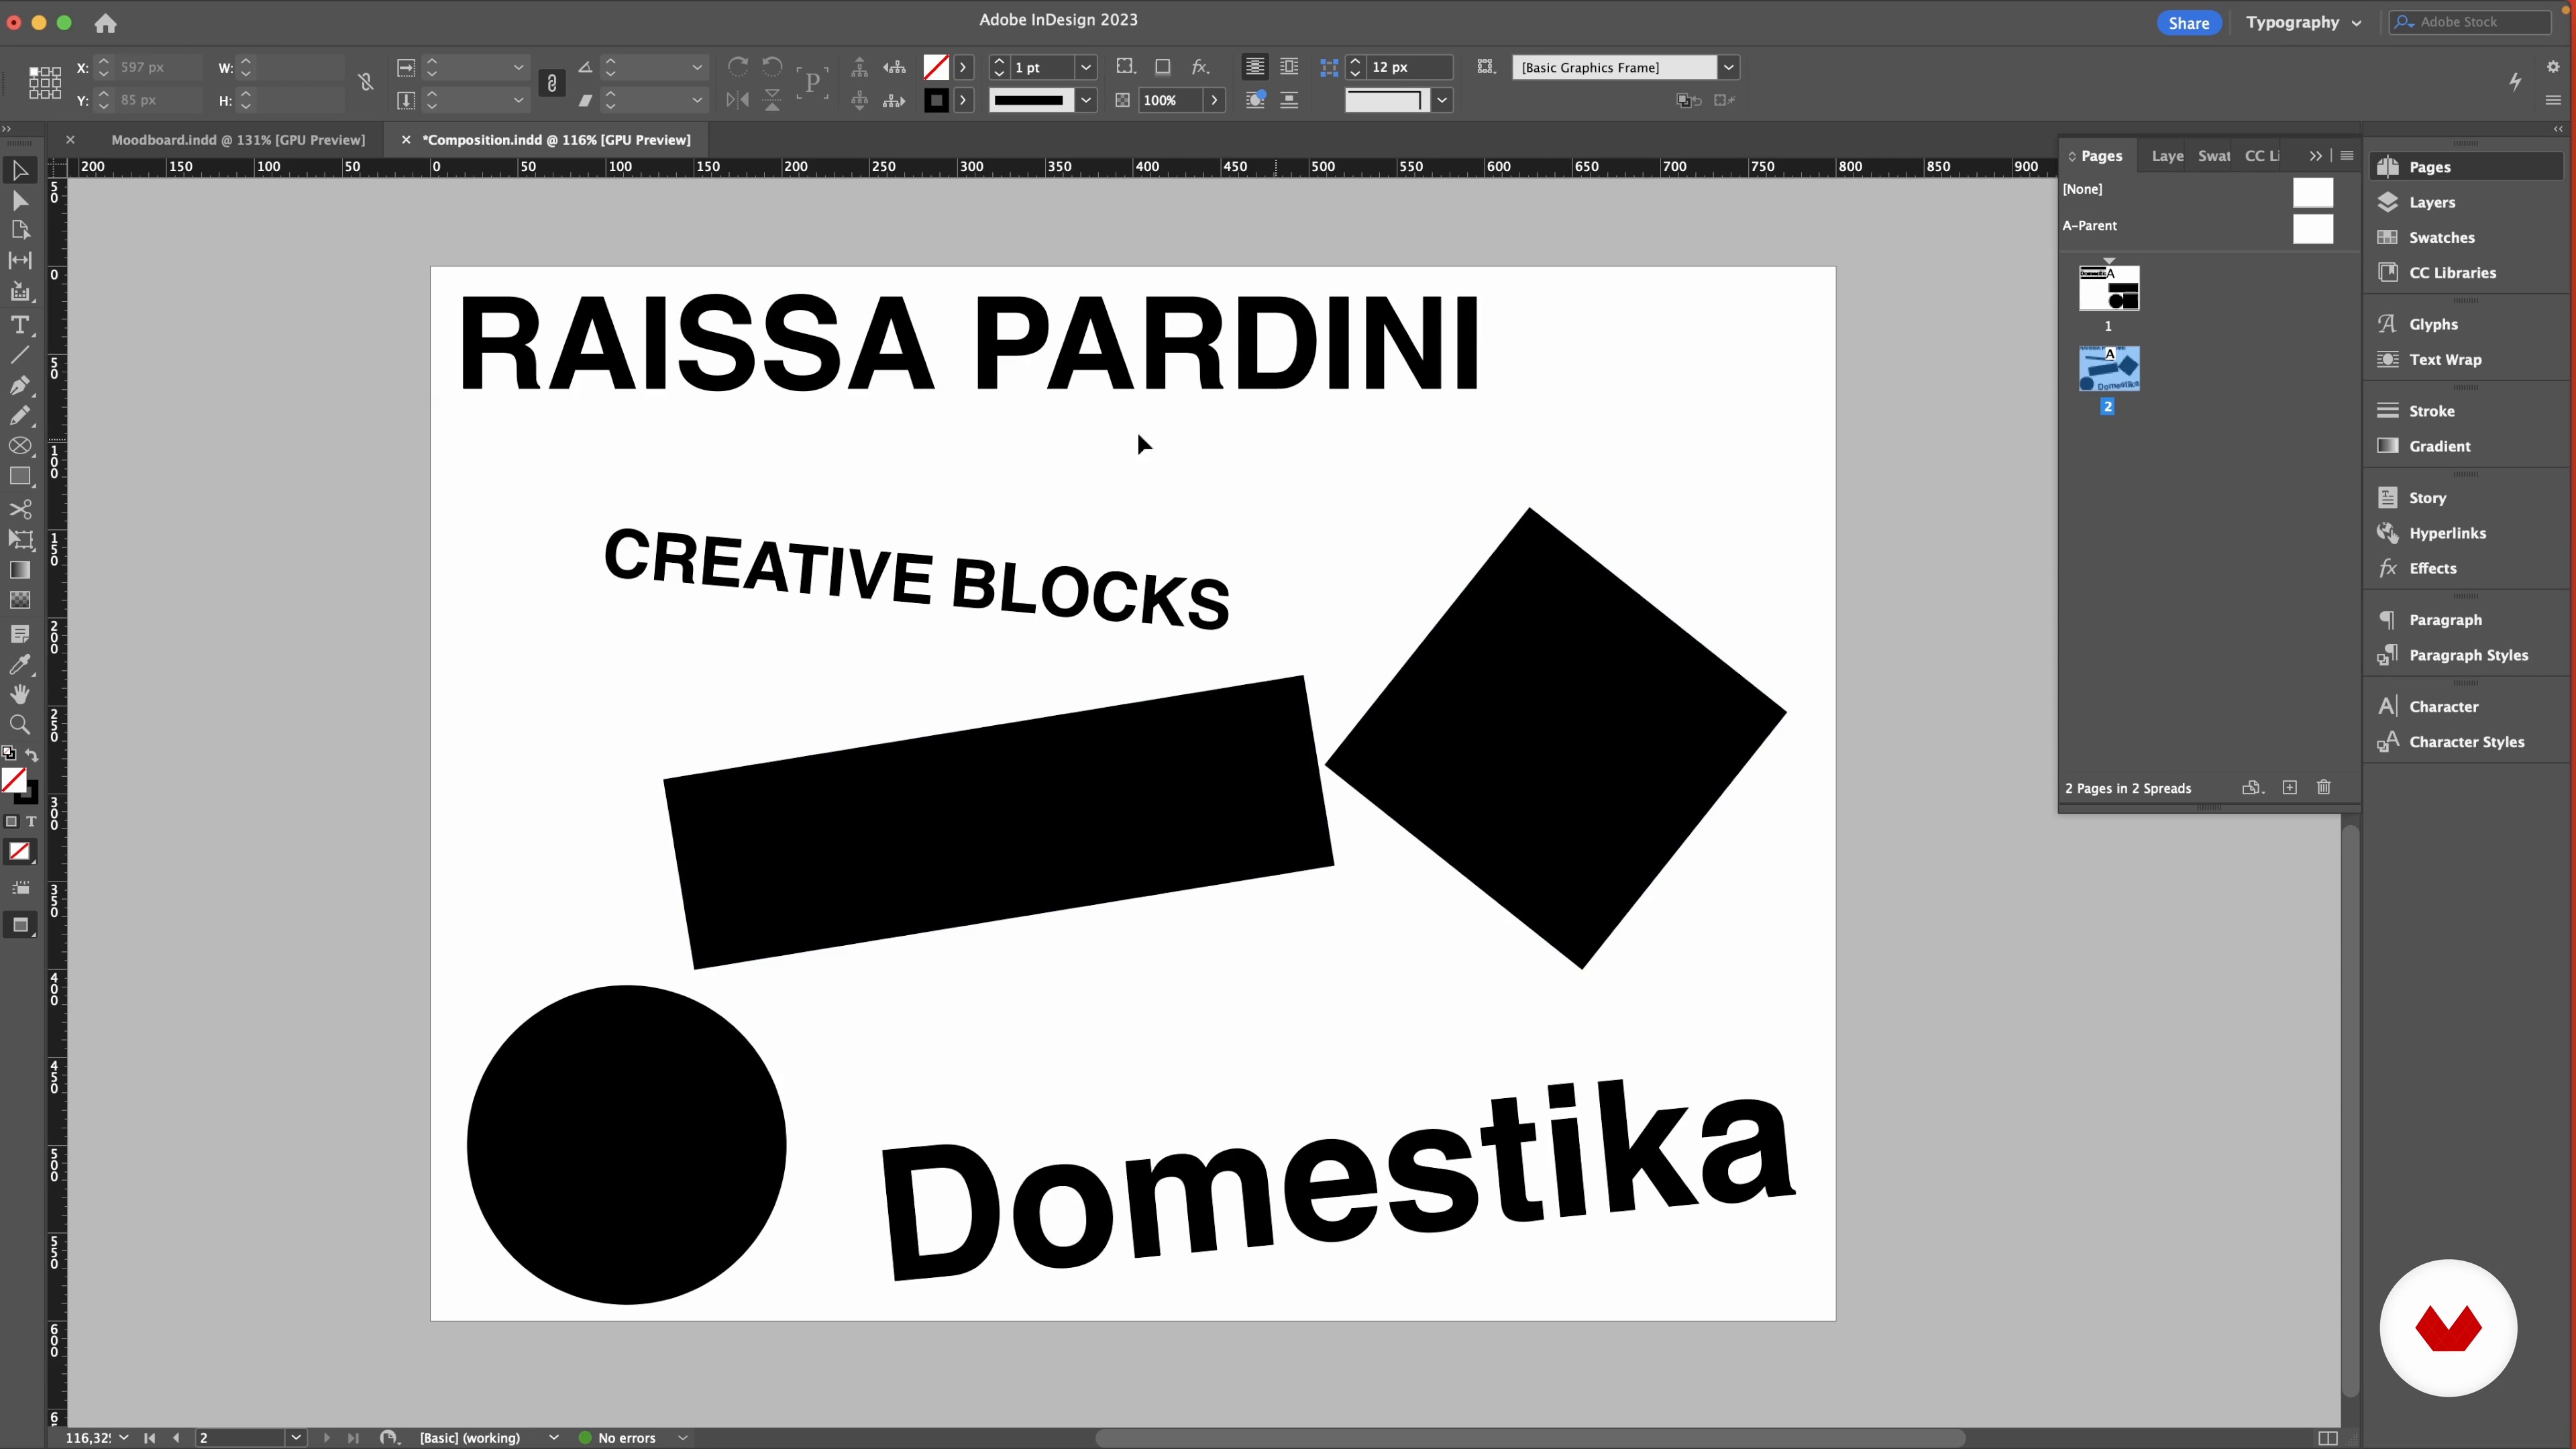Image resolution: width=2576 pixels, height=1449 pixels.
Task: Toggle No Text Wrap option
Action: (1254, 67)
